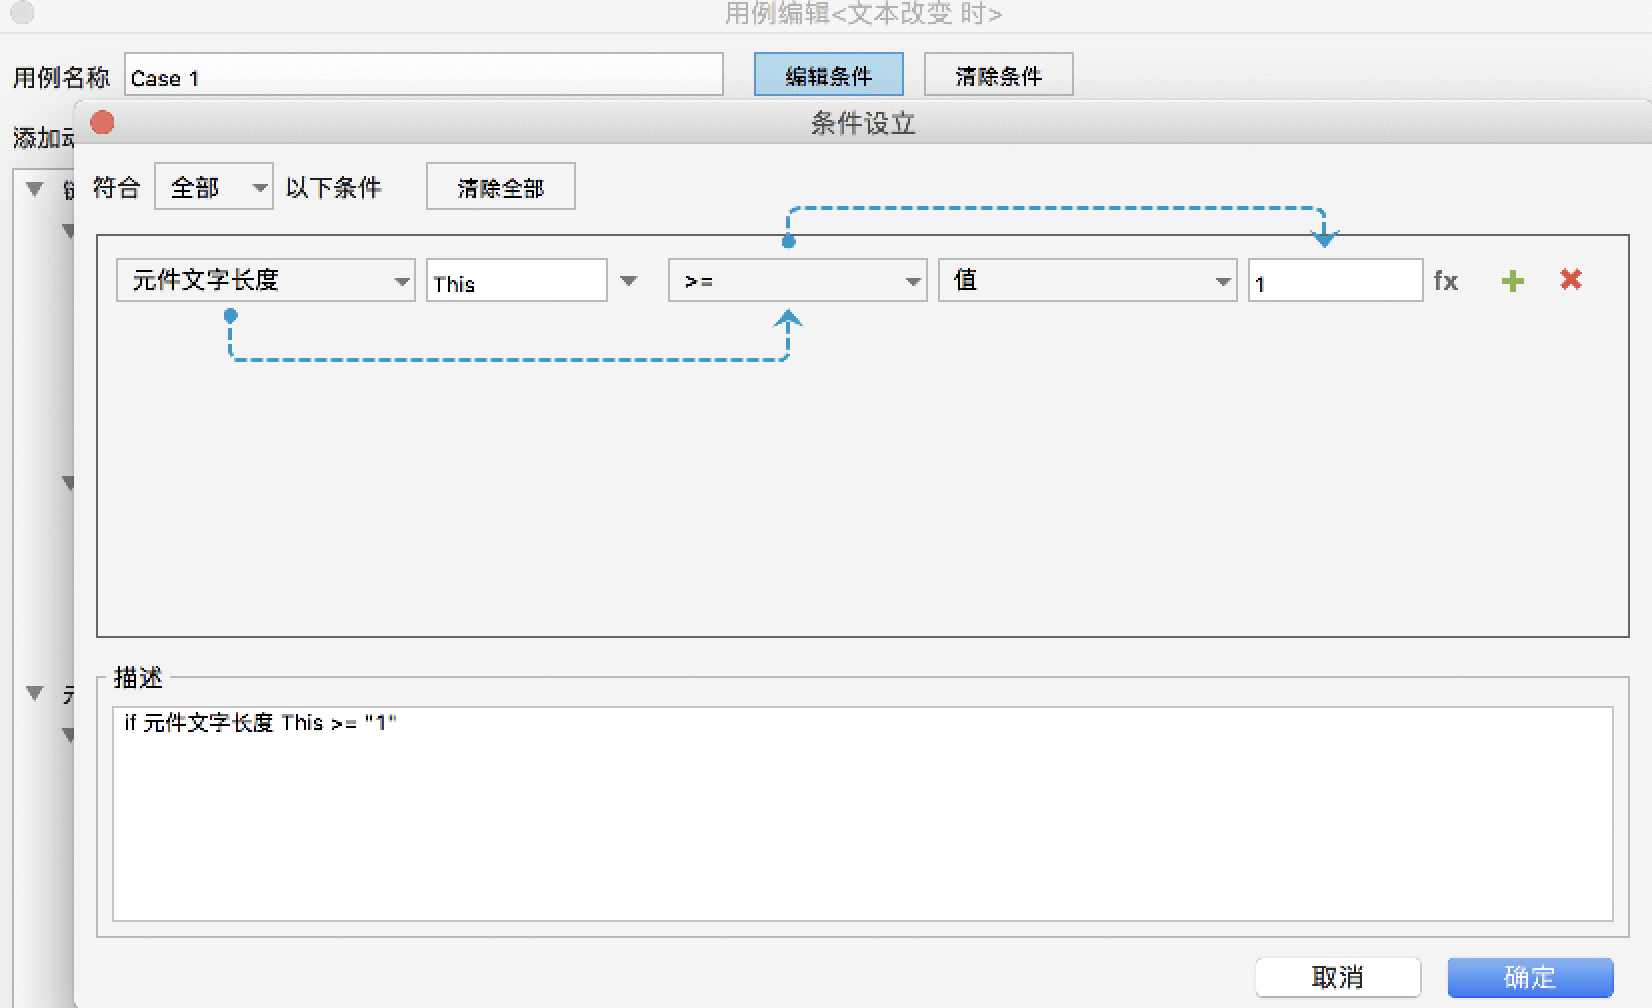Open the fx expression editor
Viewport: 1652px width, 1008px height.
coord(1446,281)
